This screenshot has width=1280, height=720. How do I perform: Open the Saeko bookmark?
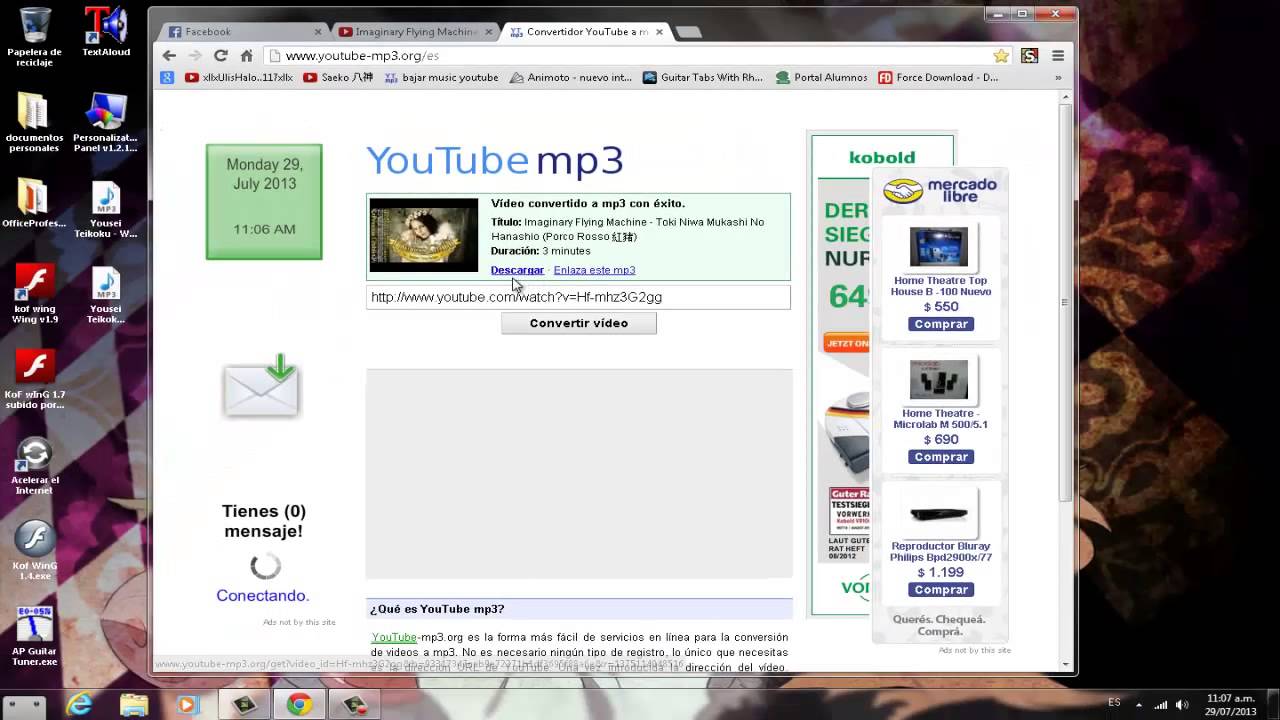[x=338, y=77]
